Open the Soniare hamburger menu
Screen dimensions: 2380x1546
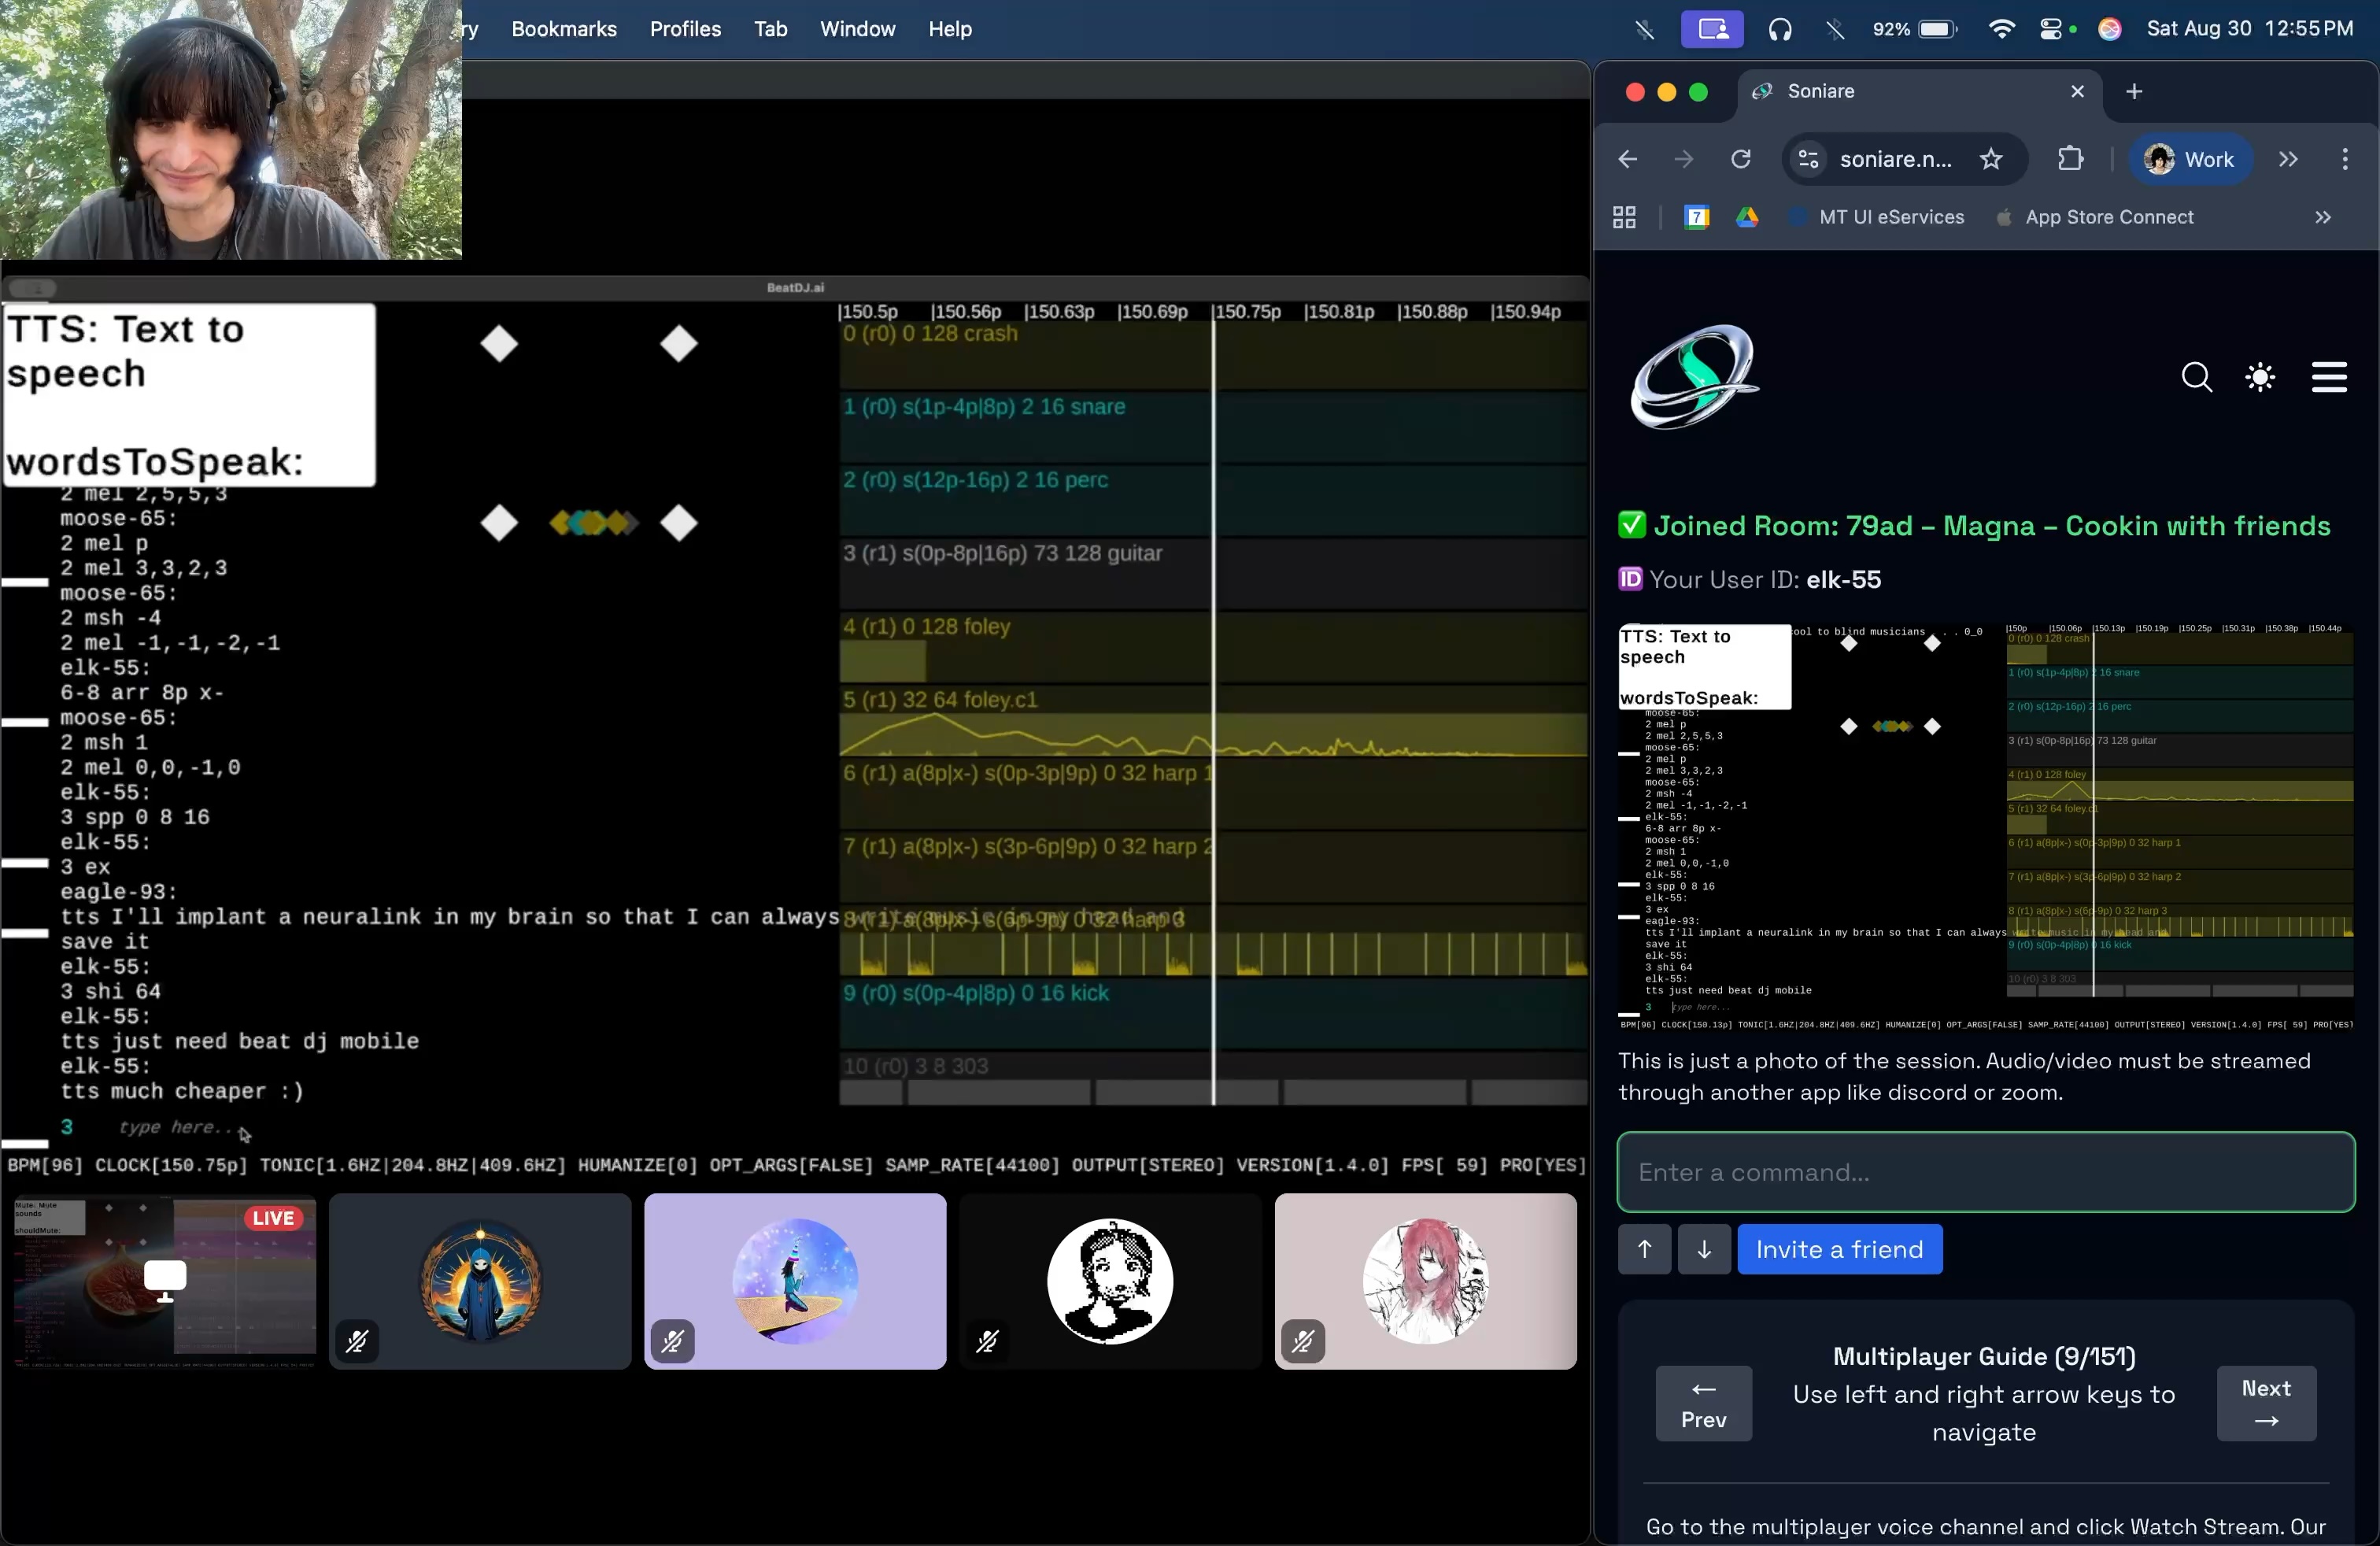[x=2328, y=378]
